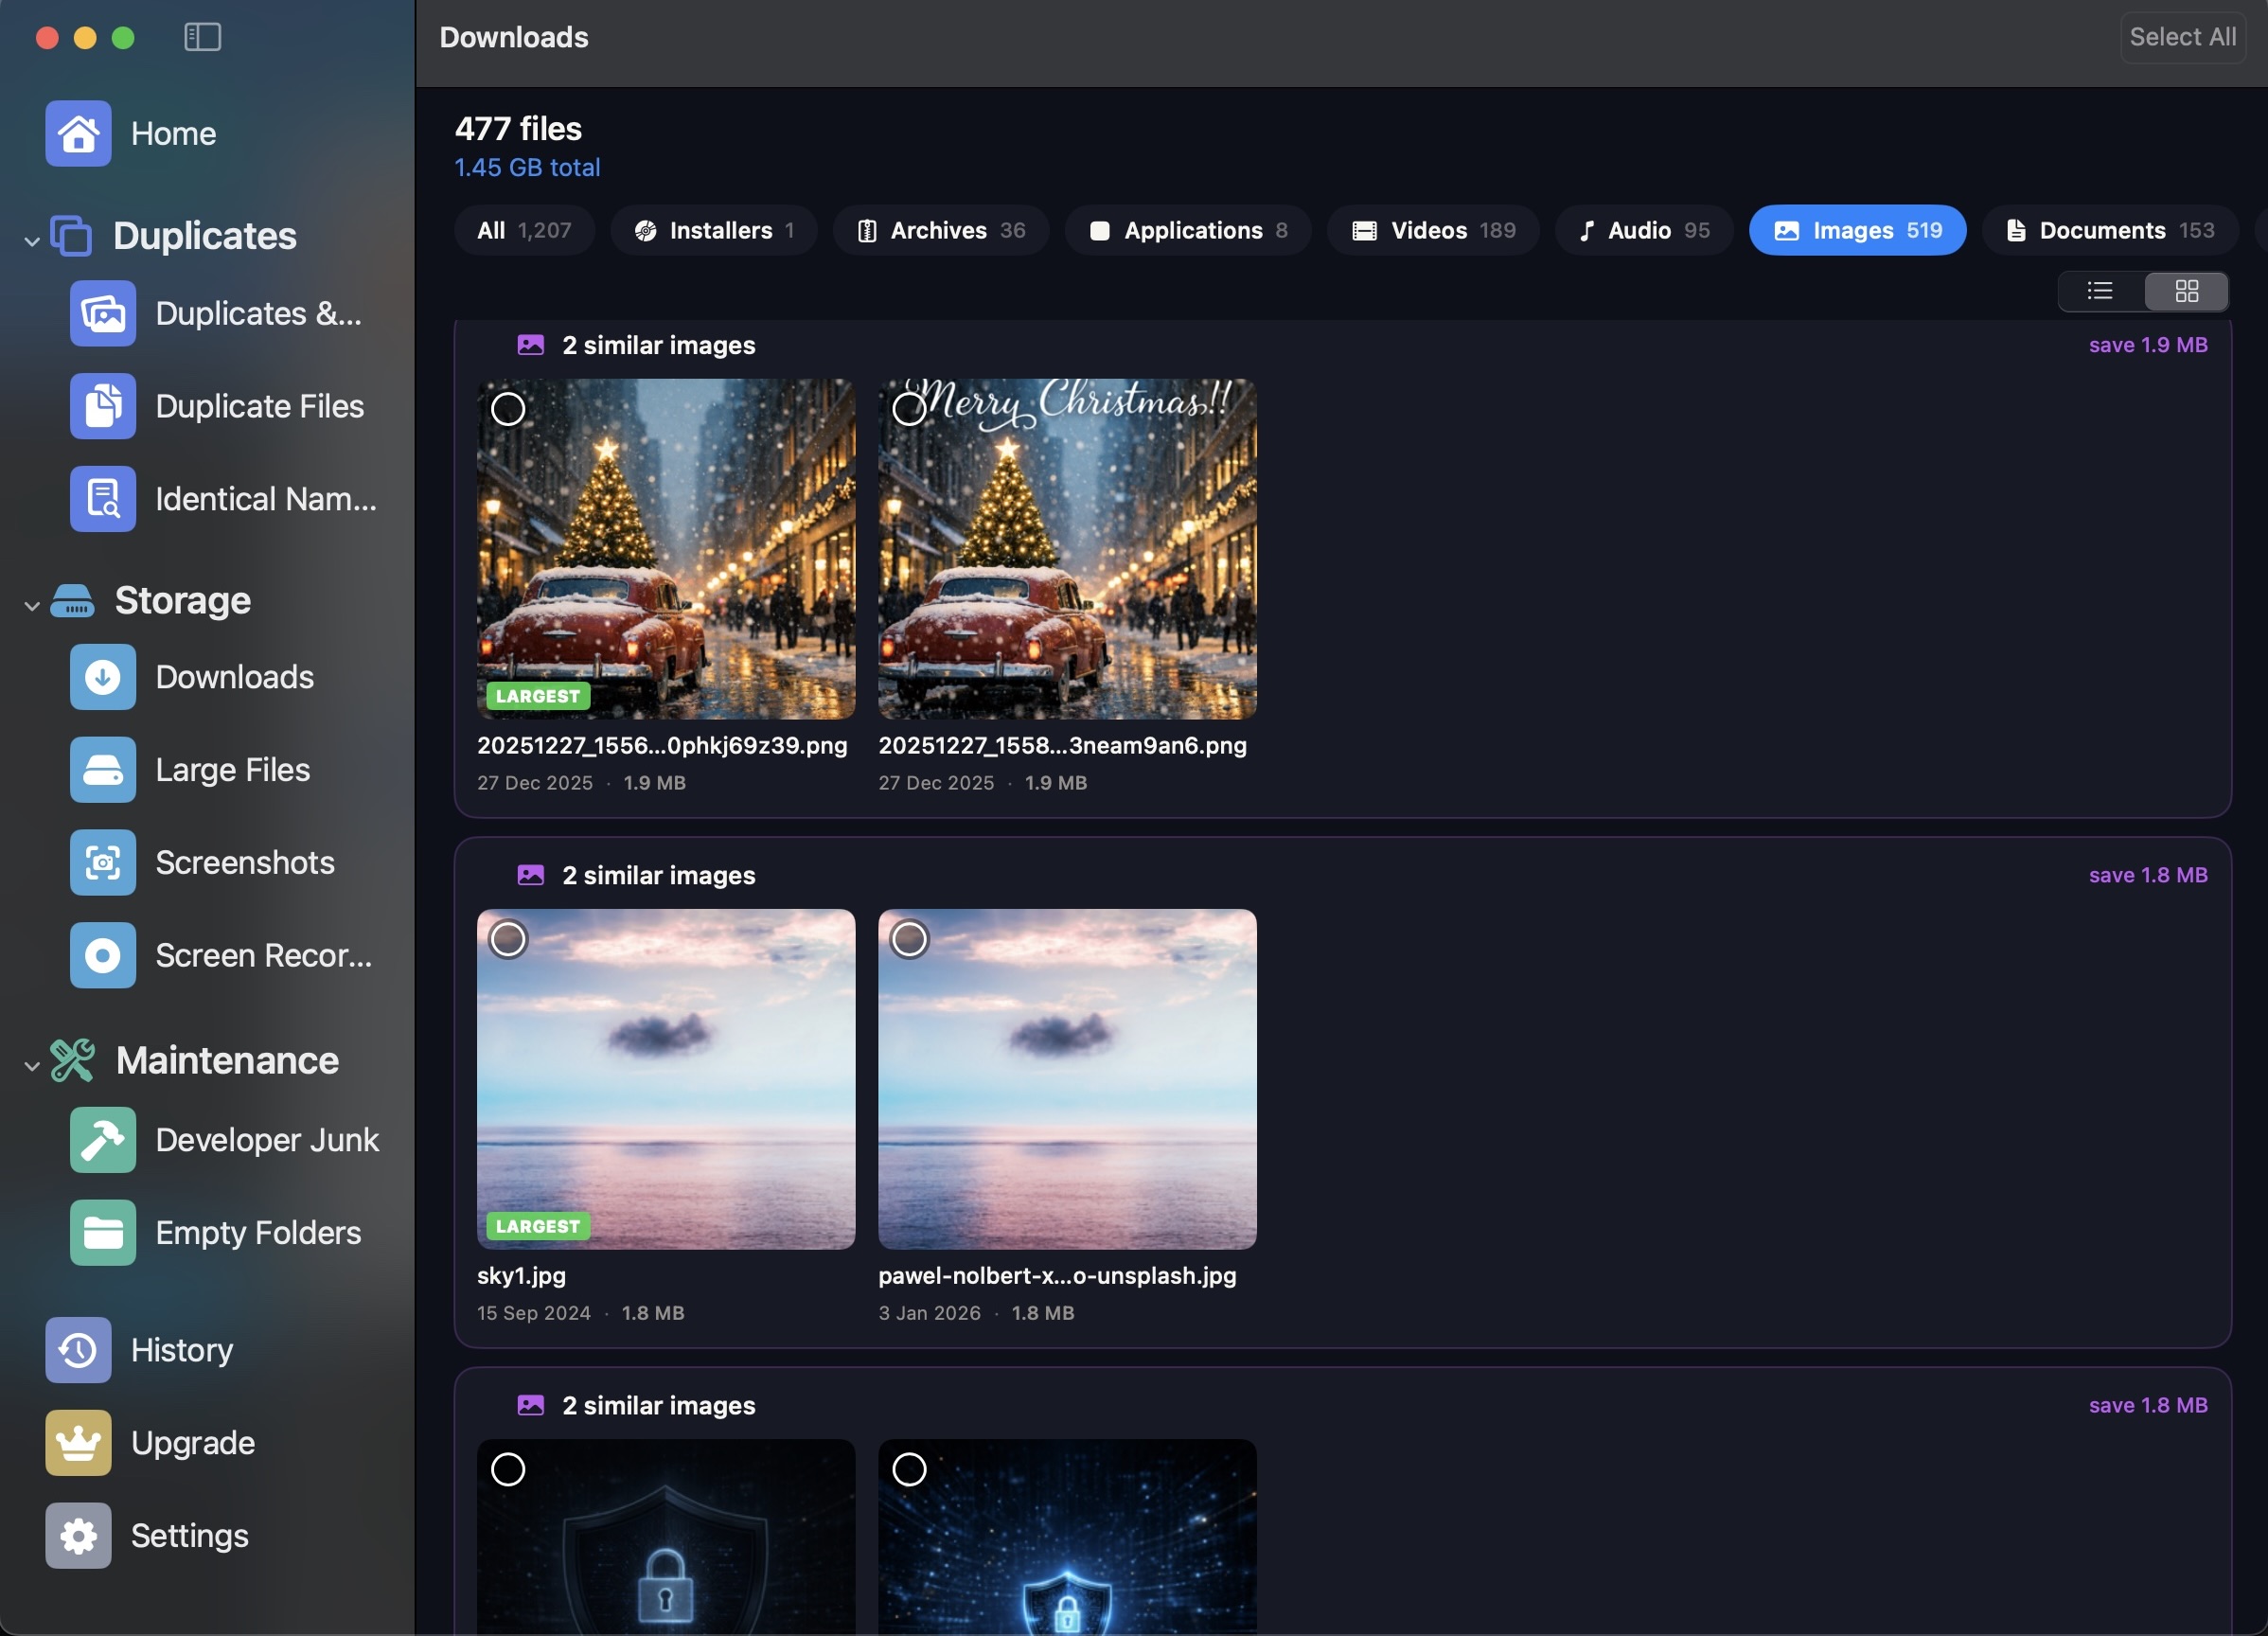Viewport: 2268px width, 1636px height.
Task: Click the sky1.jpg file name
Action: (x=521, y=1275)
